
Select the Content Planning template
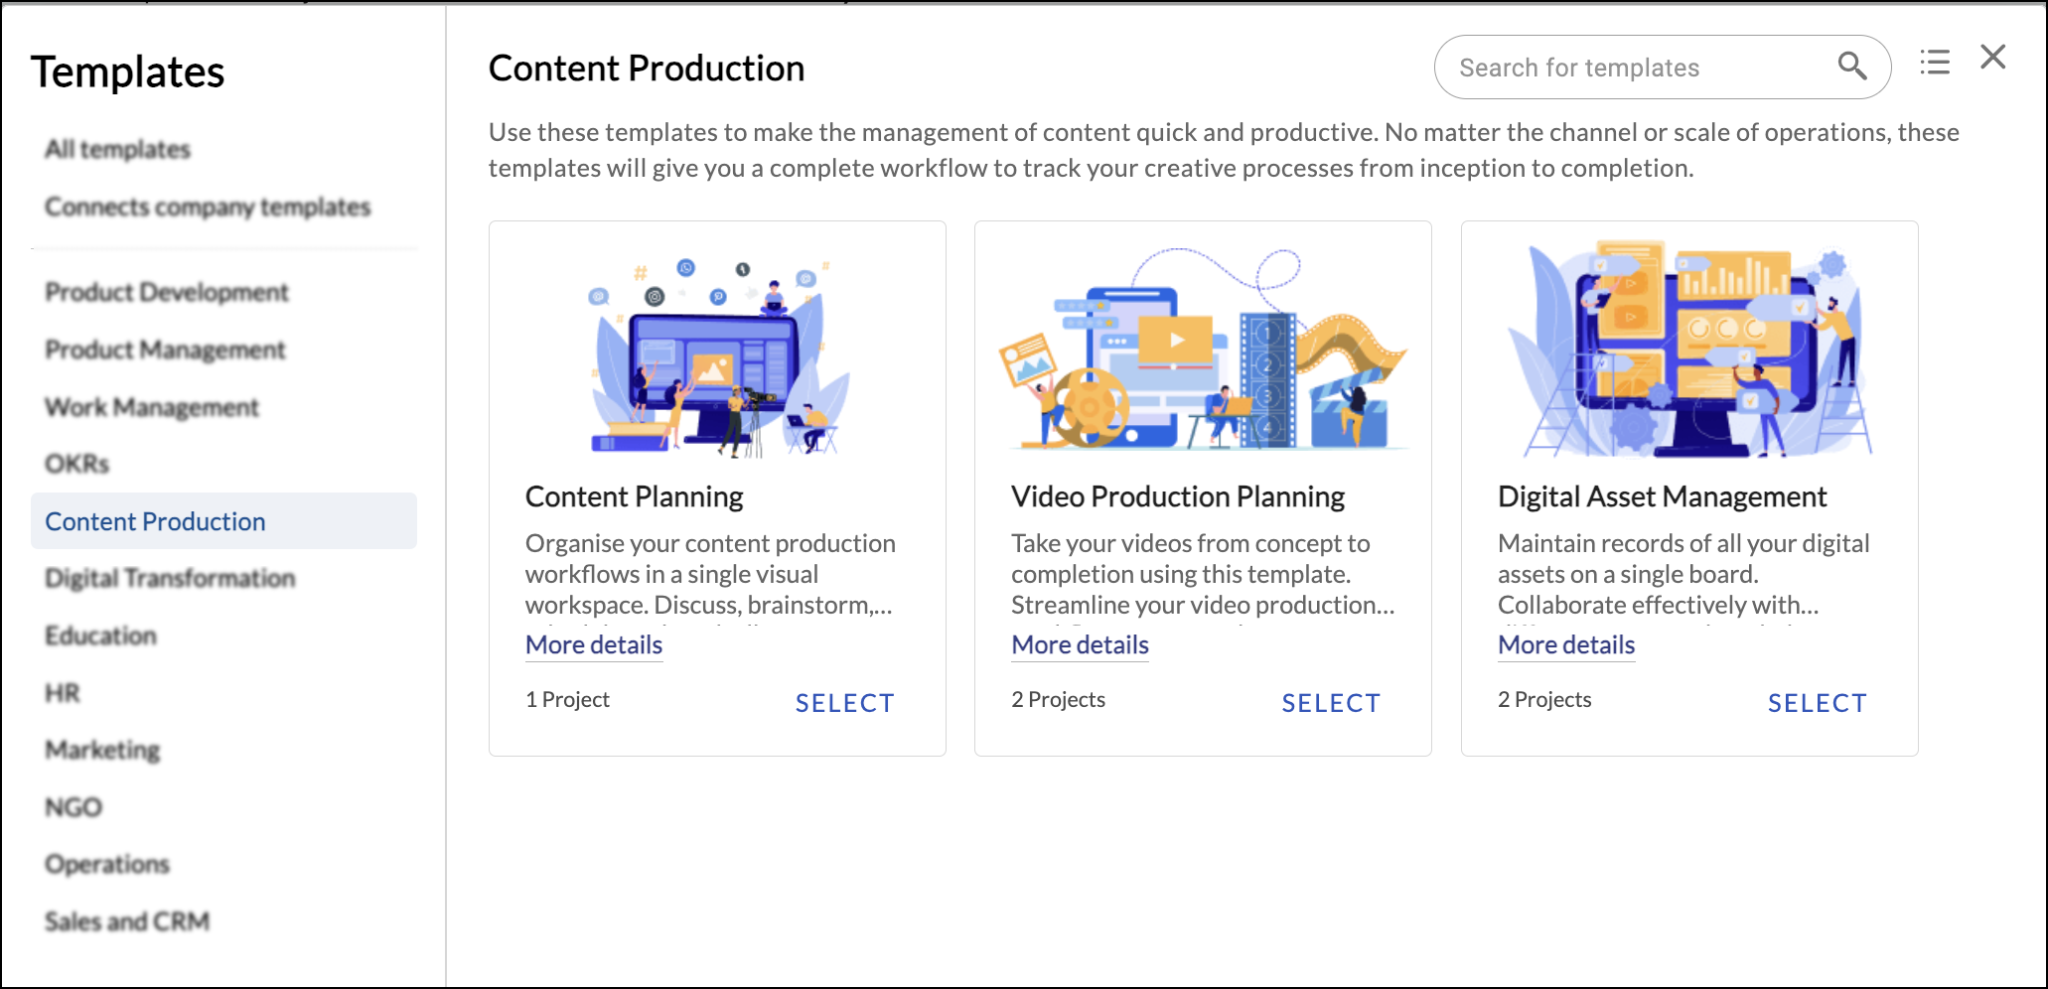(845, 703)
